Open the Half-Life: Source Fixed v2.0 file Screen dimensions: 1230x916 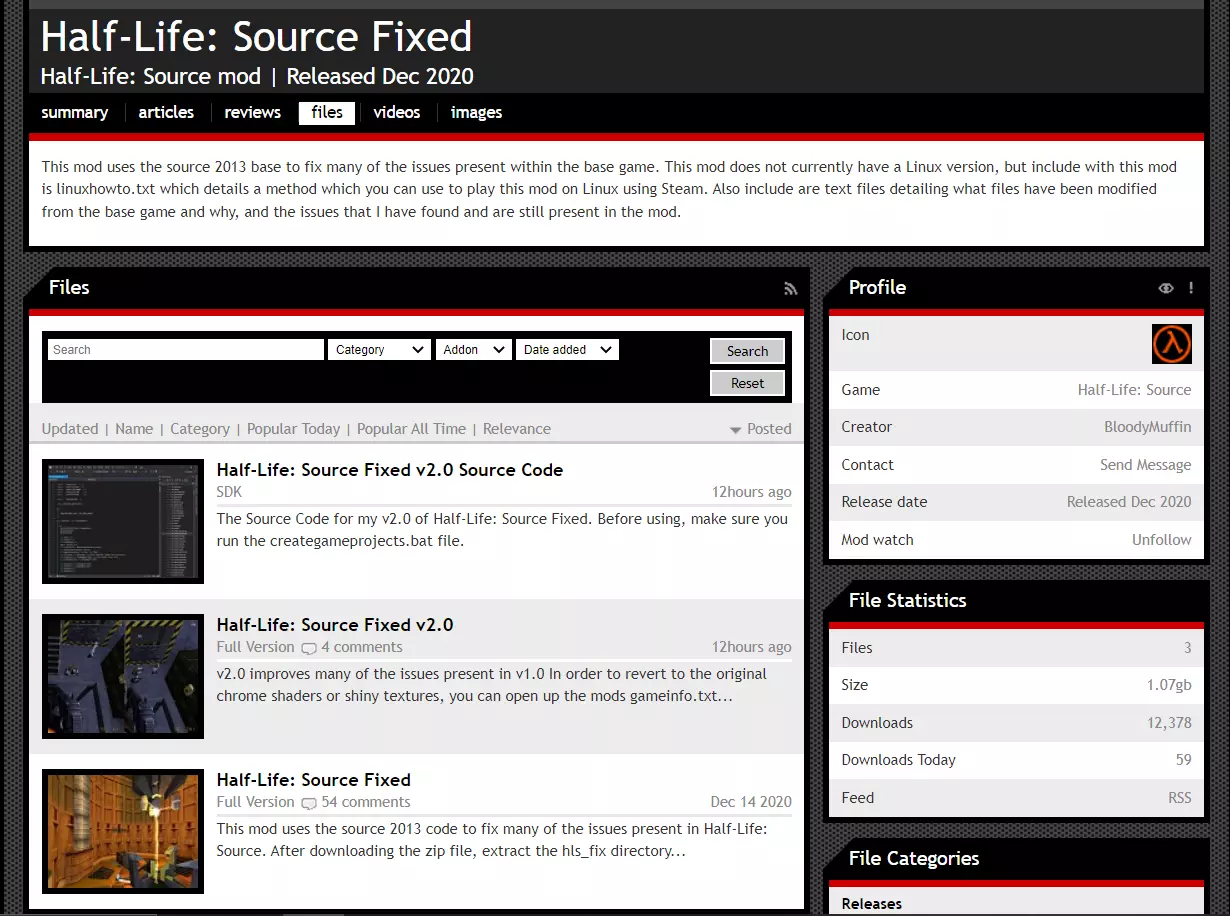pos(335,625)
